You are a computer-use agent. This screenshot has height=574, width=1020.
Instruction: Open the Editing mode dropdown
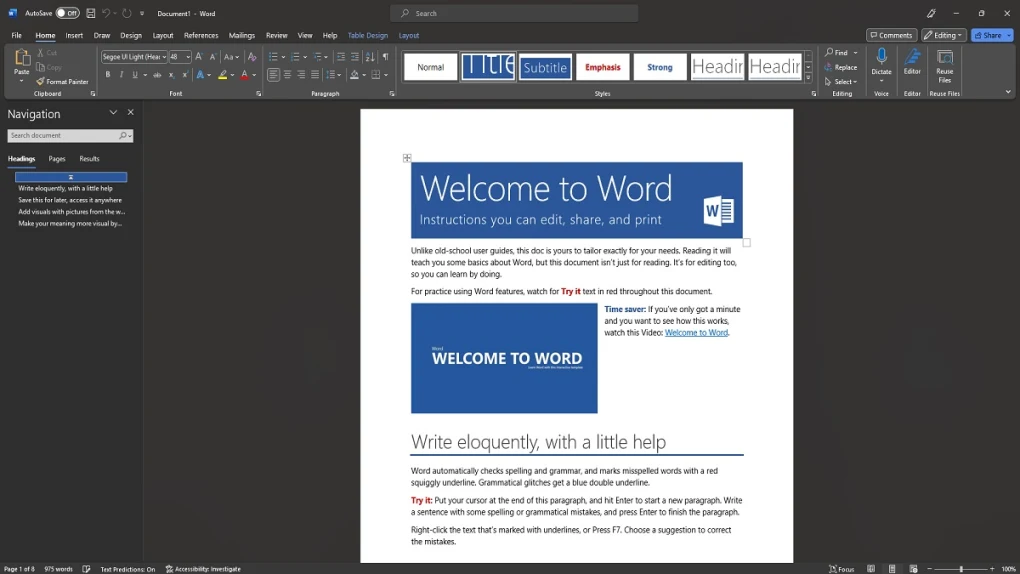(943, 35)
